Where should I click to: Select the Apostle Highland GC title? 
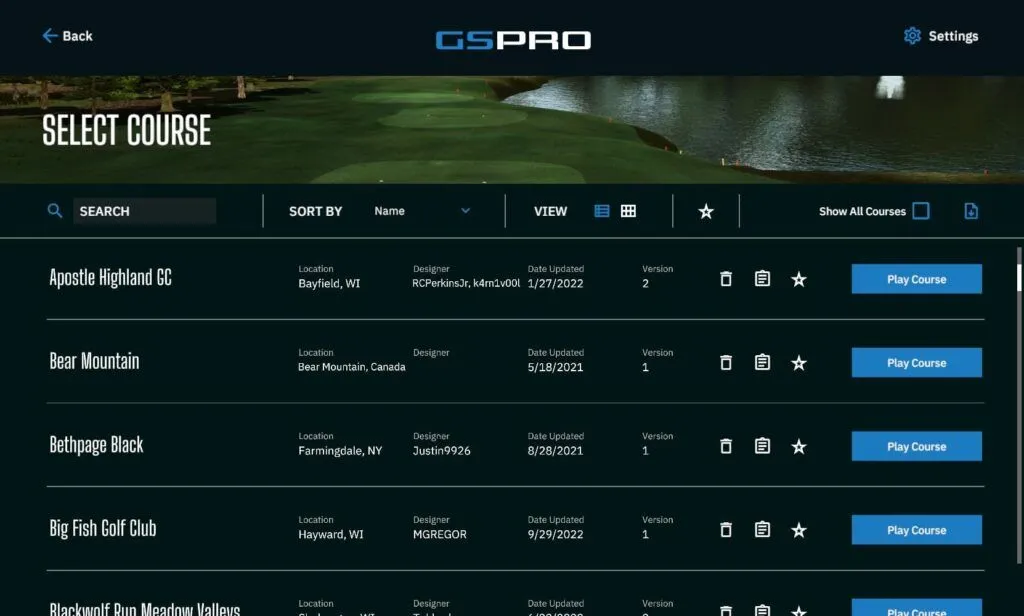pyautogui.click(x=110, y=278)
